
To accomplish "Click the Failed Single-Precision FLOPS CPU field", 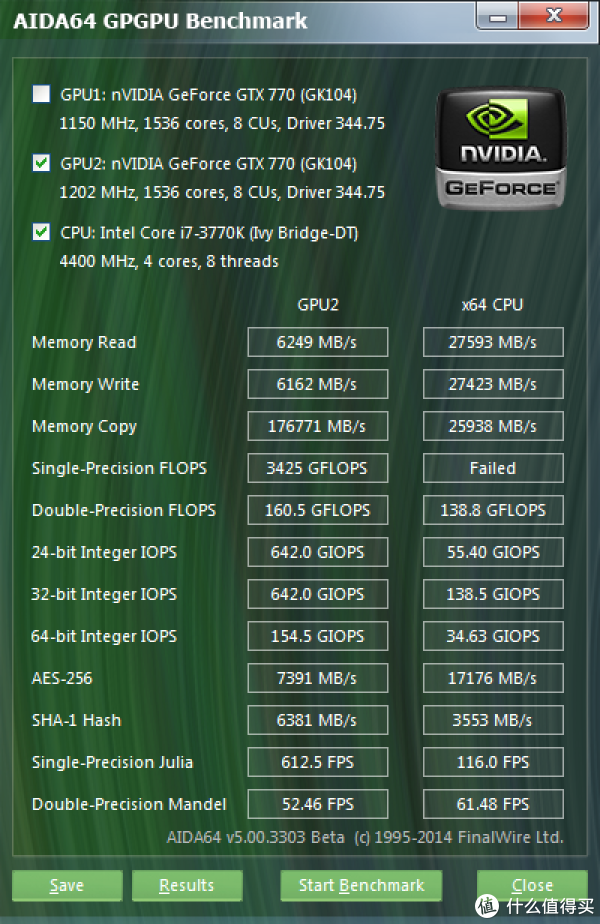I will (x=493, y=468).
